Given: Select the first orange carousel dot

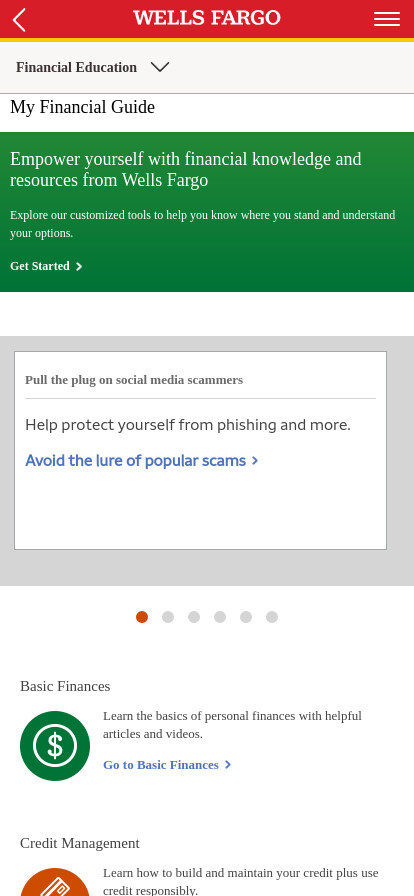Looking at the screenshot, I should coord(142,617).
